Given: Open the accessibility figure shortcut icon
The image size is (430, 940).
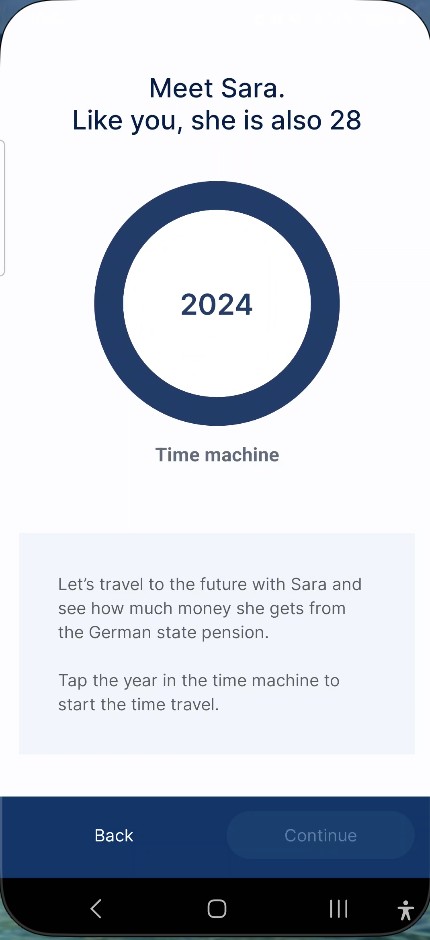Looking at the screenshot, I should [x=406, y=910].
